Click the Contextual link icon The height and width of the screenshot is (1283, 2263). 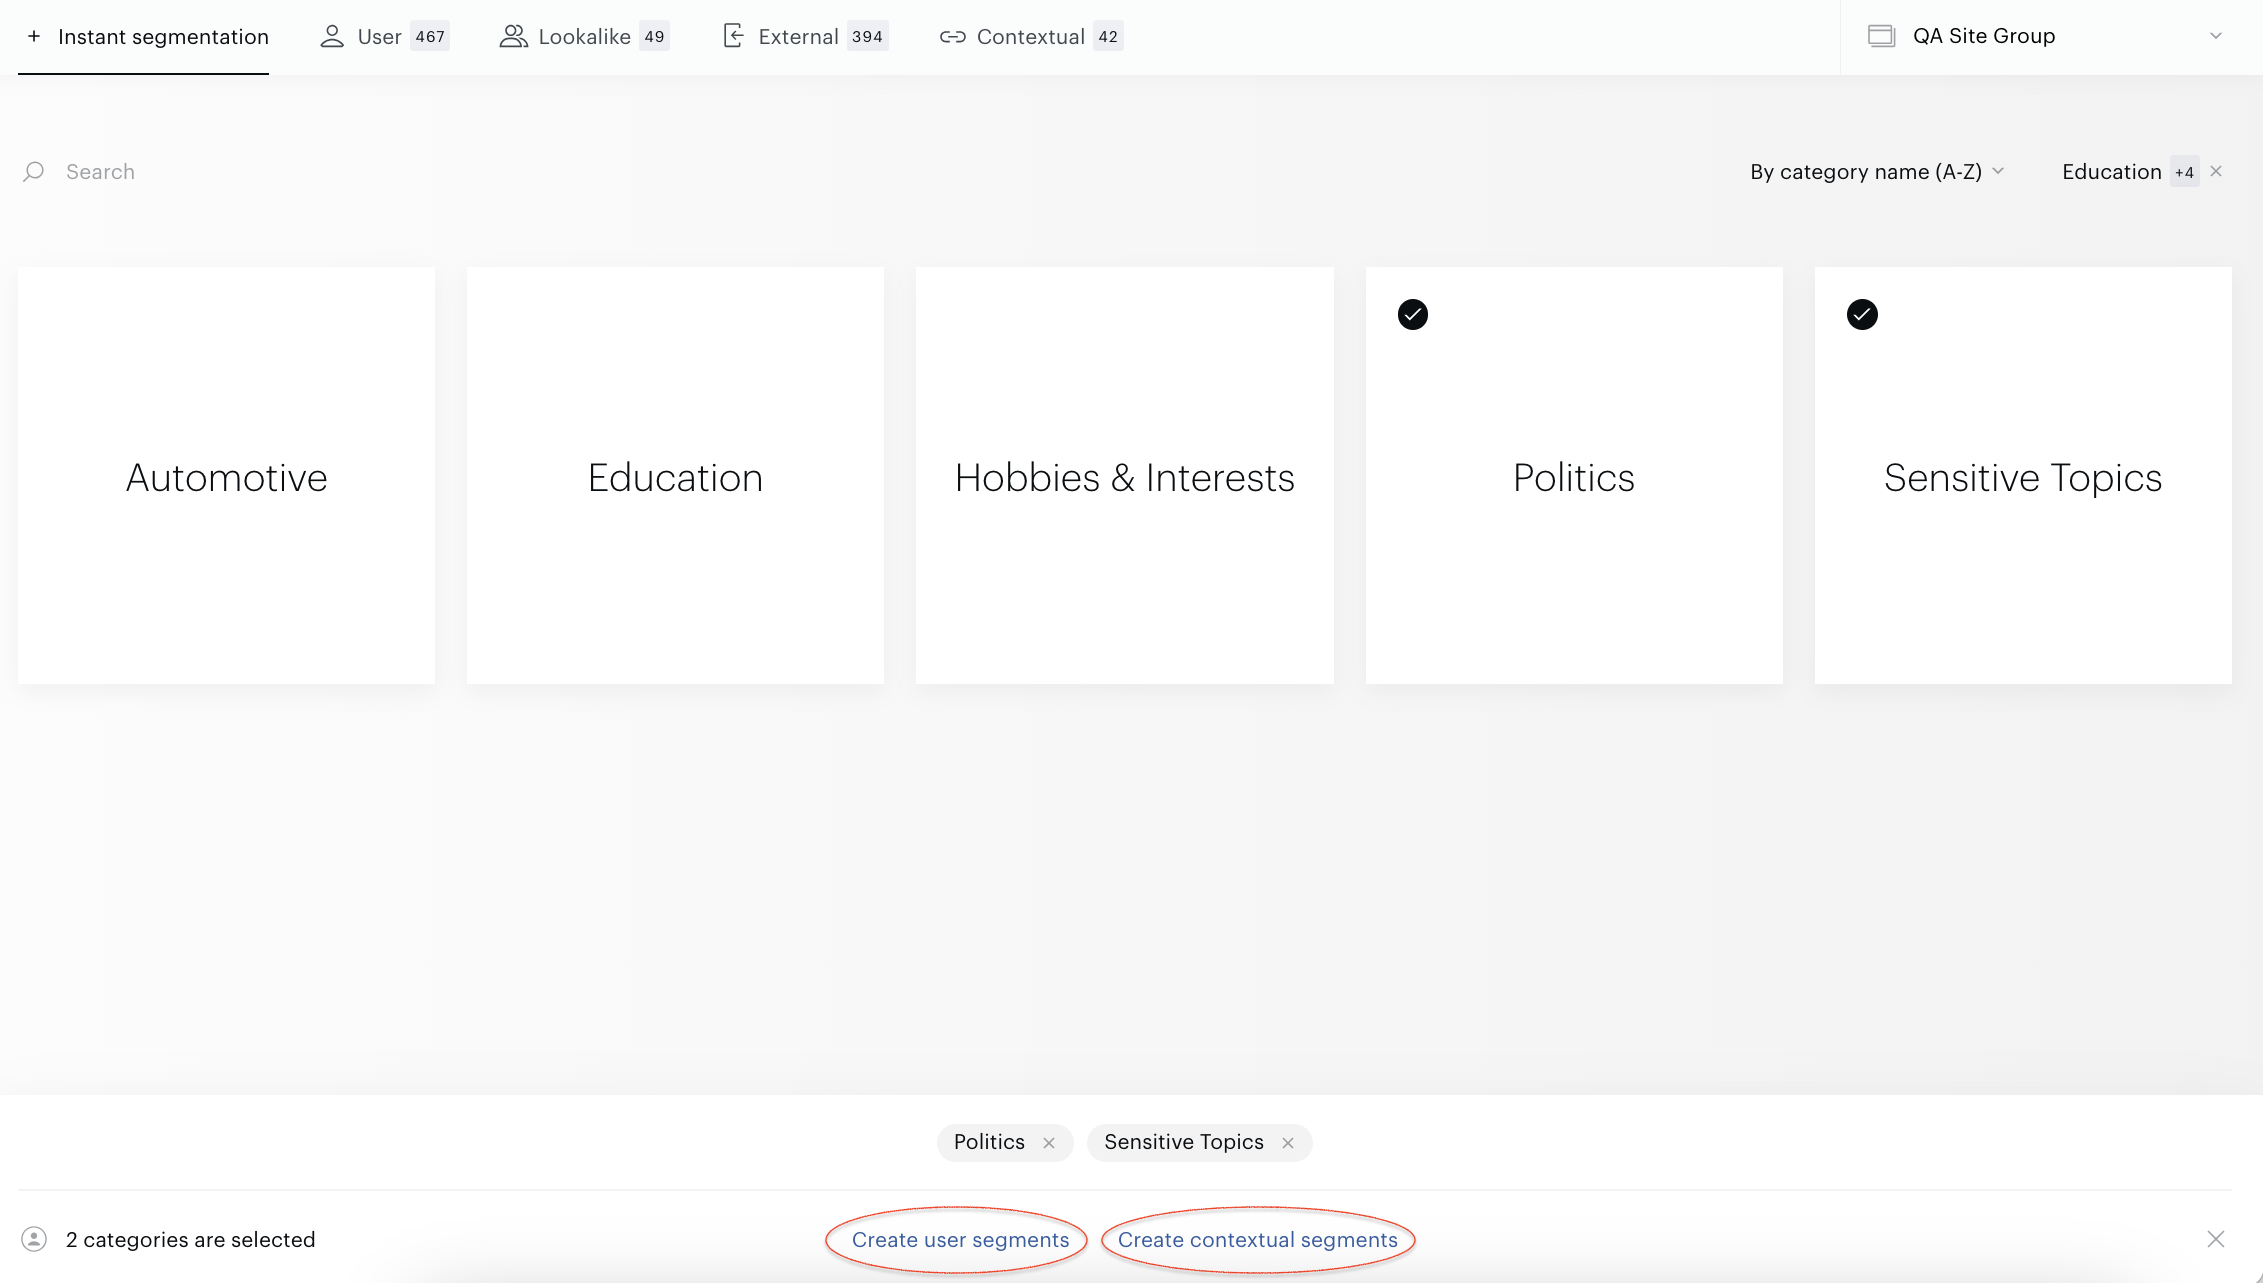[x=952, y=37]
